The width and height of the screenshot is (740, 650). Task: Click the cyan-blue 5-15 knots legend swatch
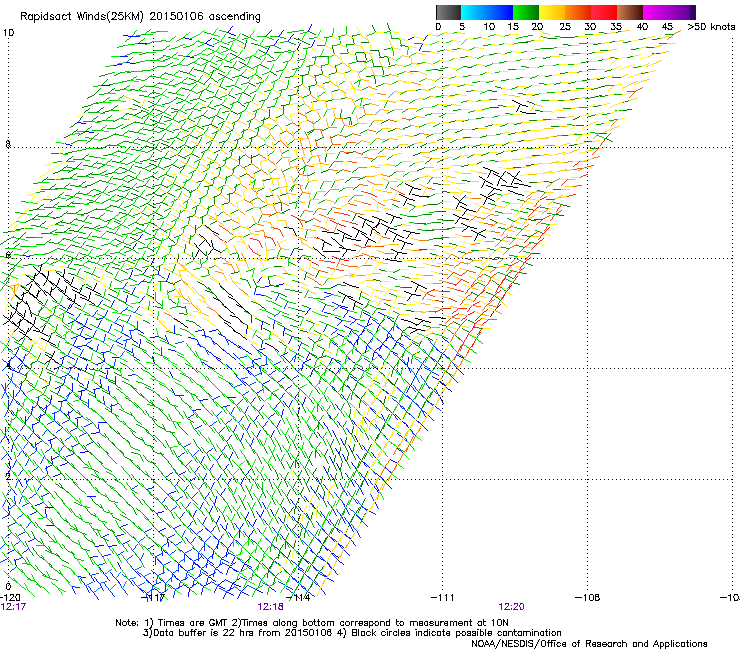487,12
